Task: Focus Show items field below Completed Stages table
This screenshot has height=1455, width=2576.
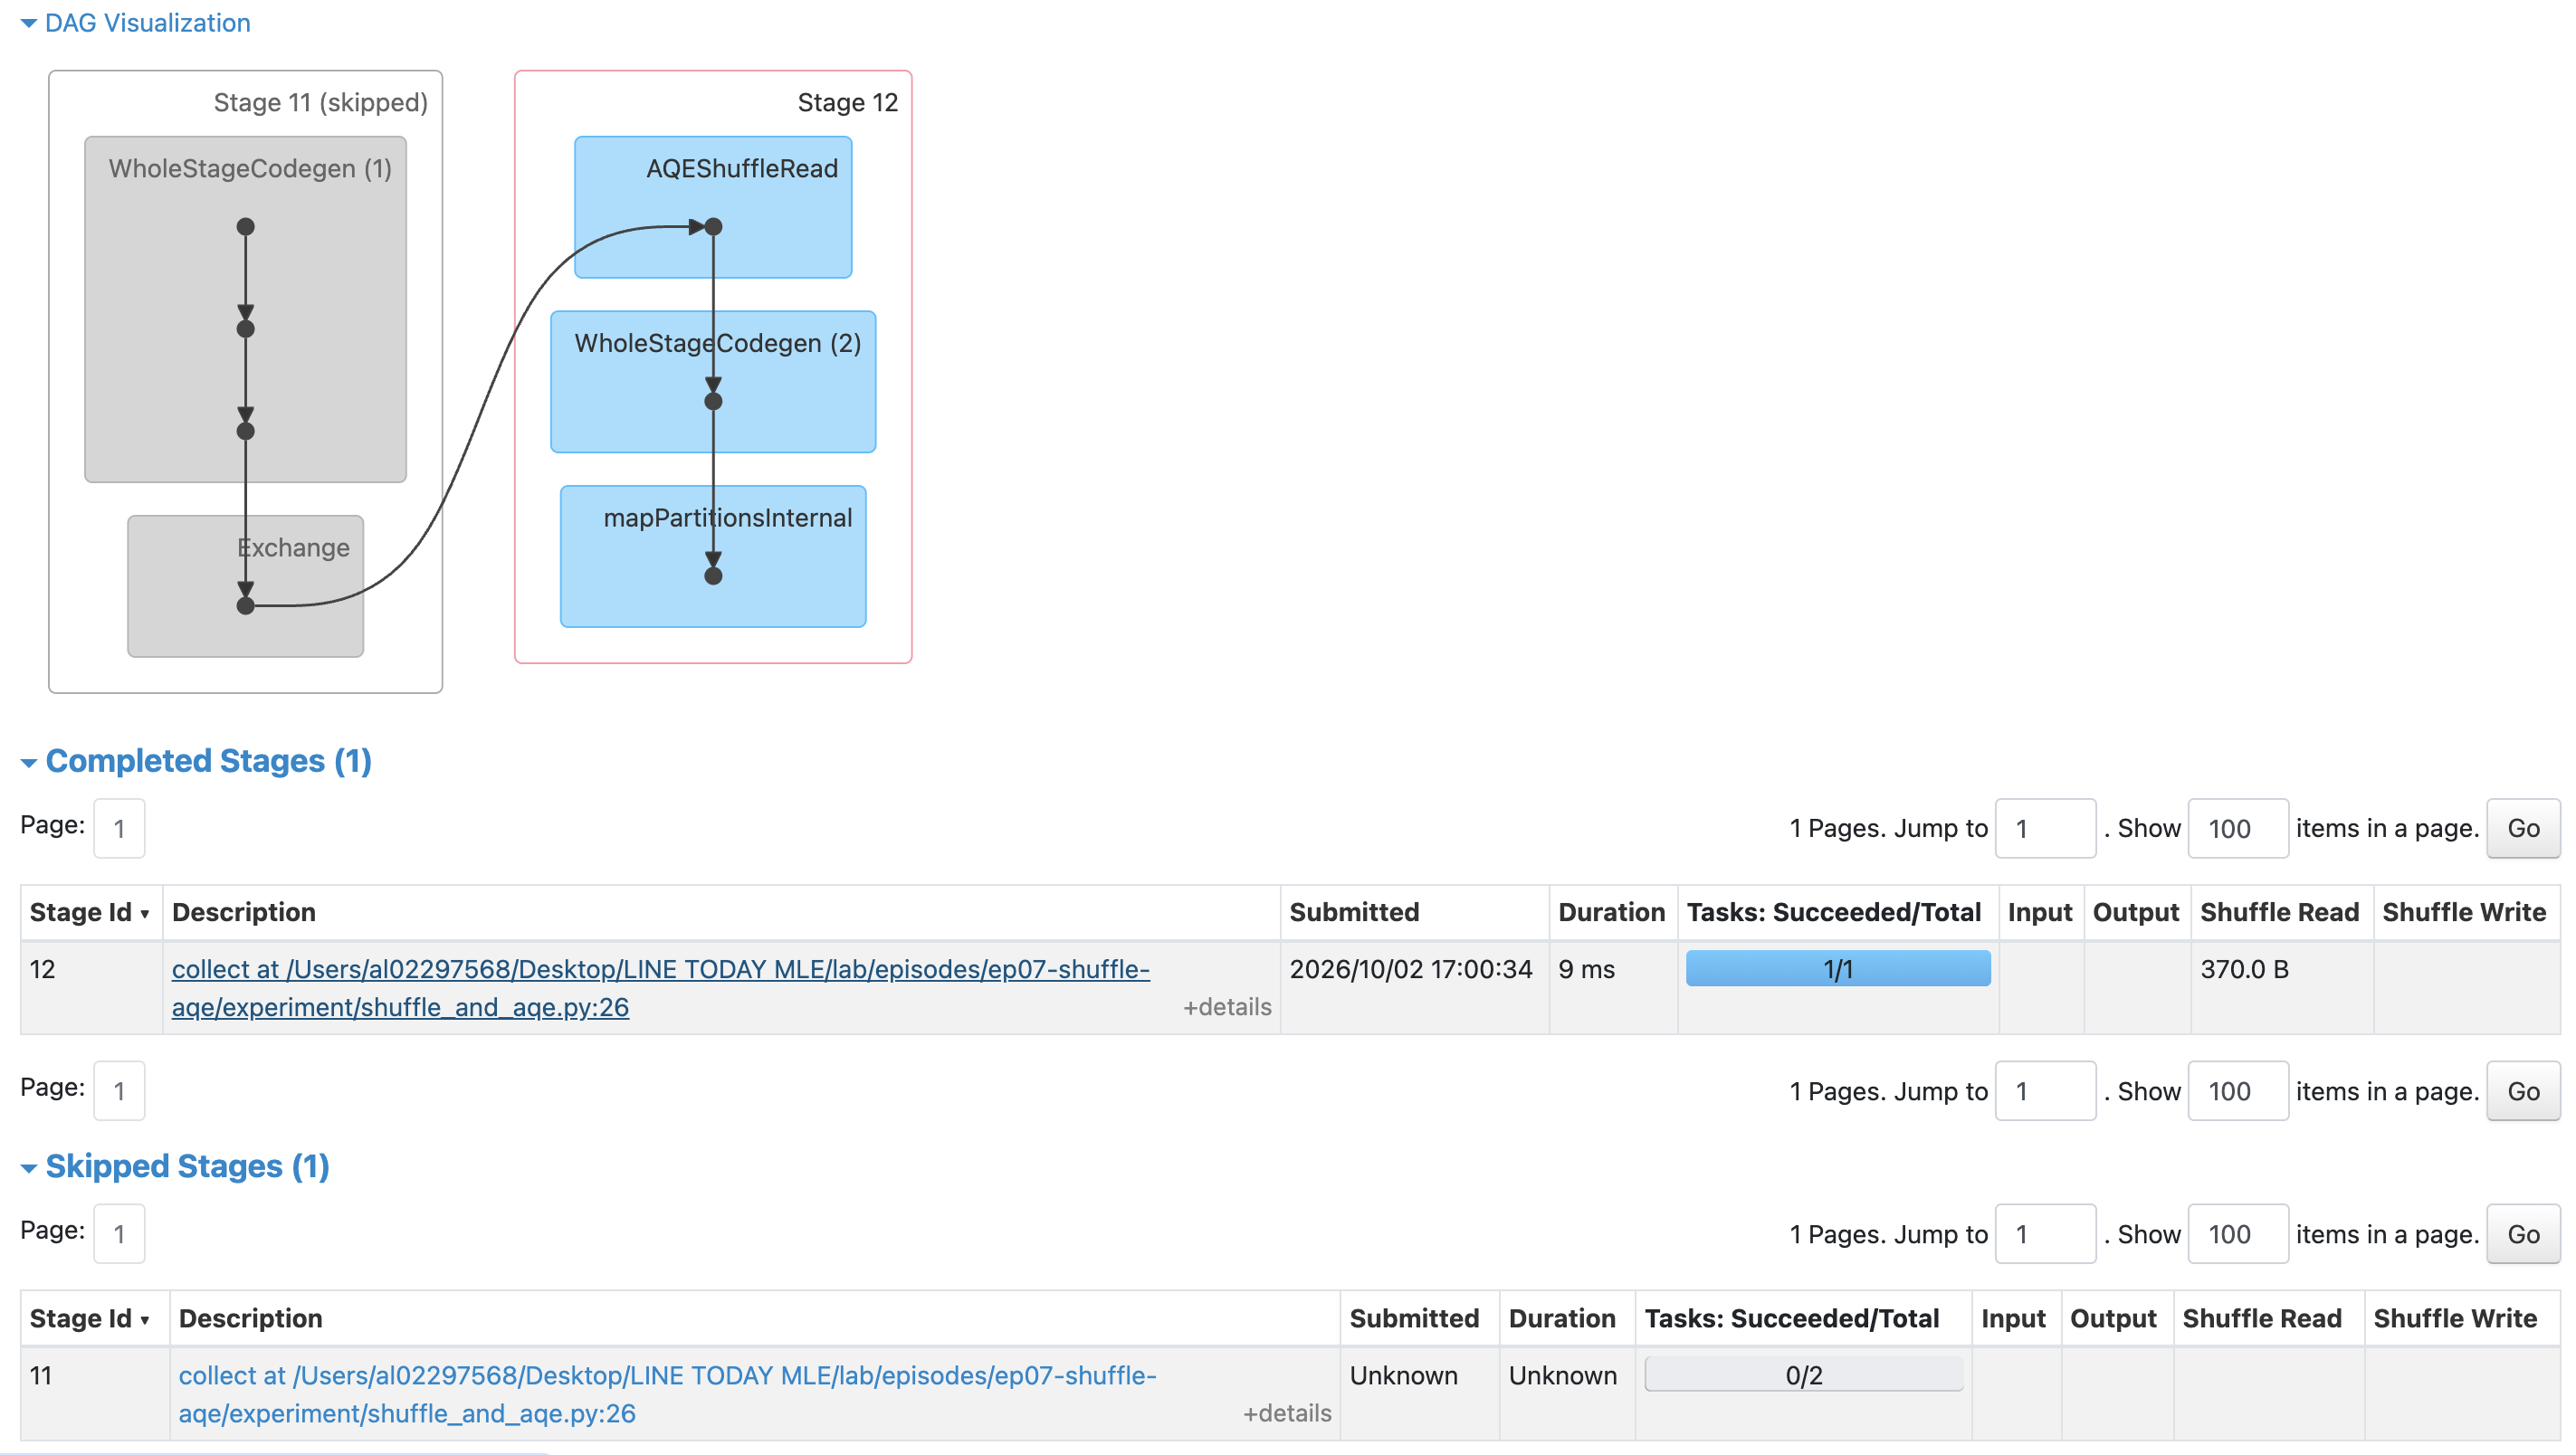Action: tap(2238, 1091)
